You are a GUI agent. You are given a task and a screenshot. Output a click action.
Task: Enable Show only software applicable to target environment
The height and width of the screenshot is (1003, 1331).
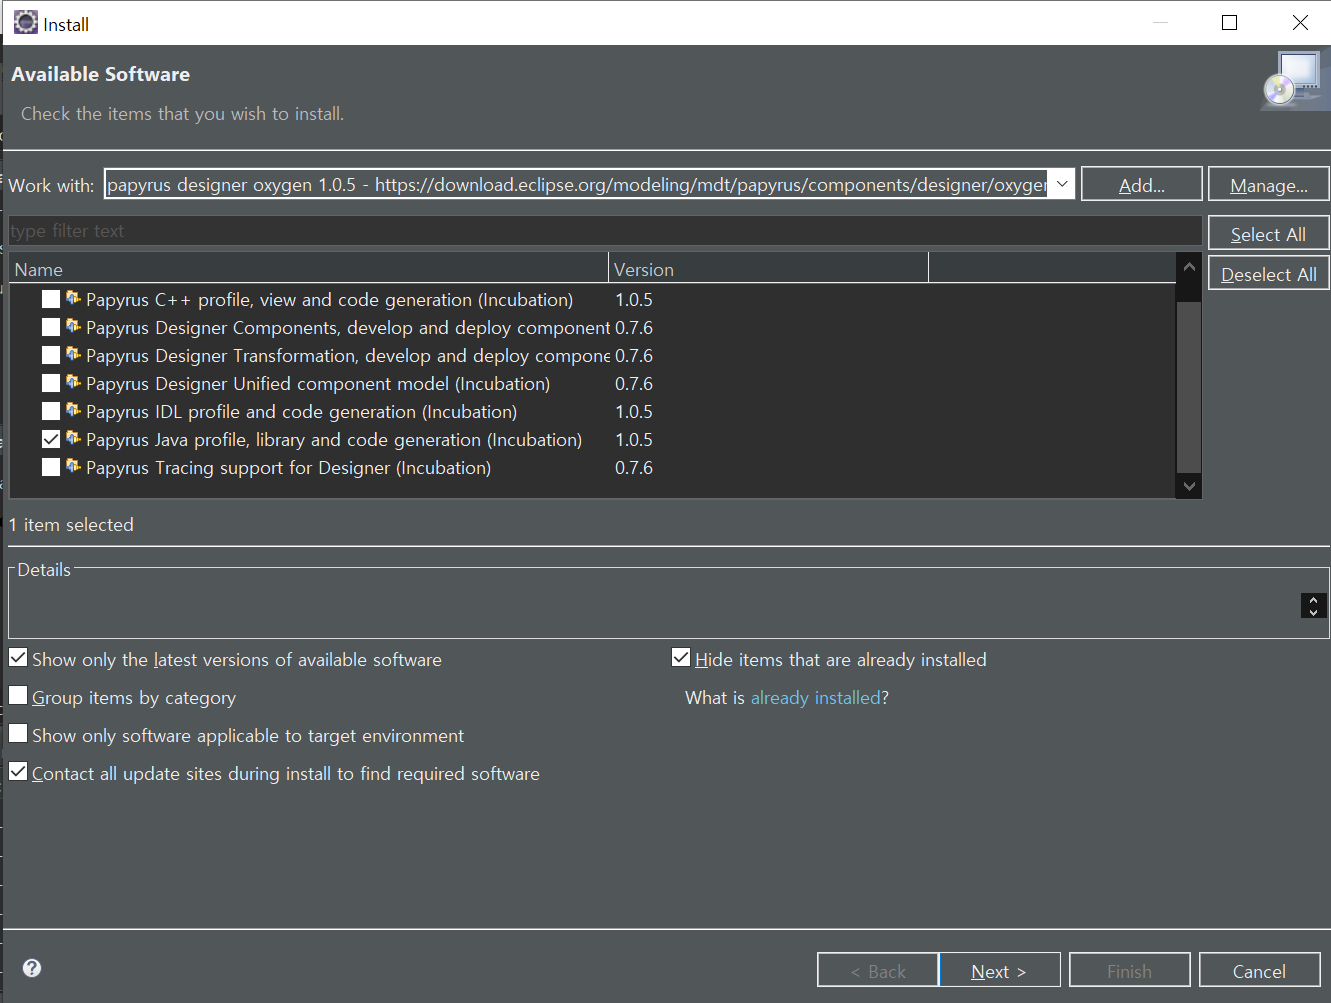pos(18,734)
